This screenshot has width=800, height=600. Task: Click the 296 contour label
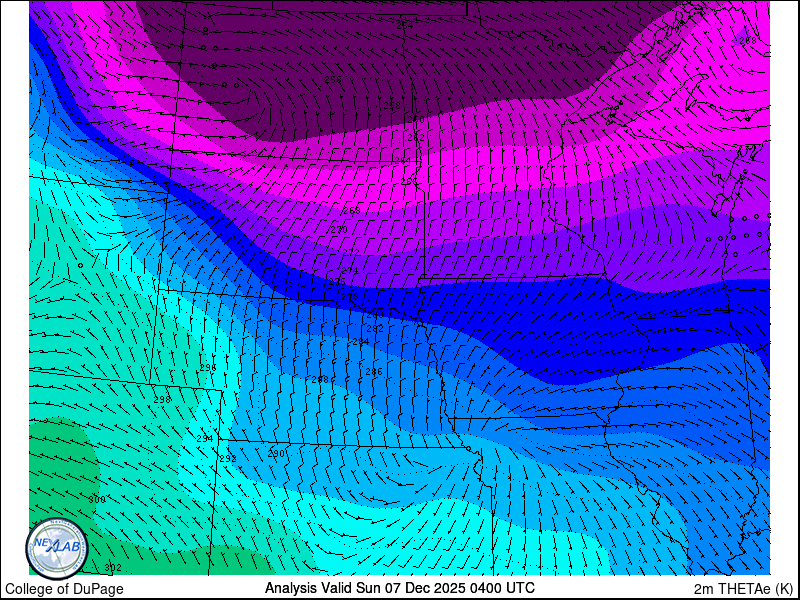click(x=208, y=367)
